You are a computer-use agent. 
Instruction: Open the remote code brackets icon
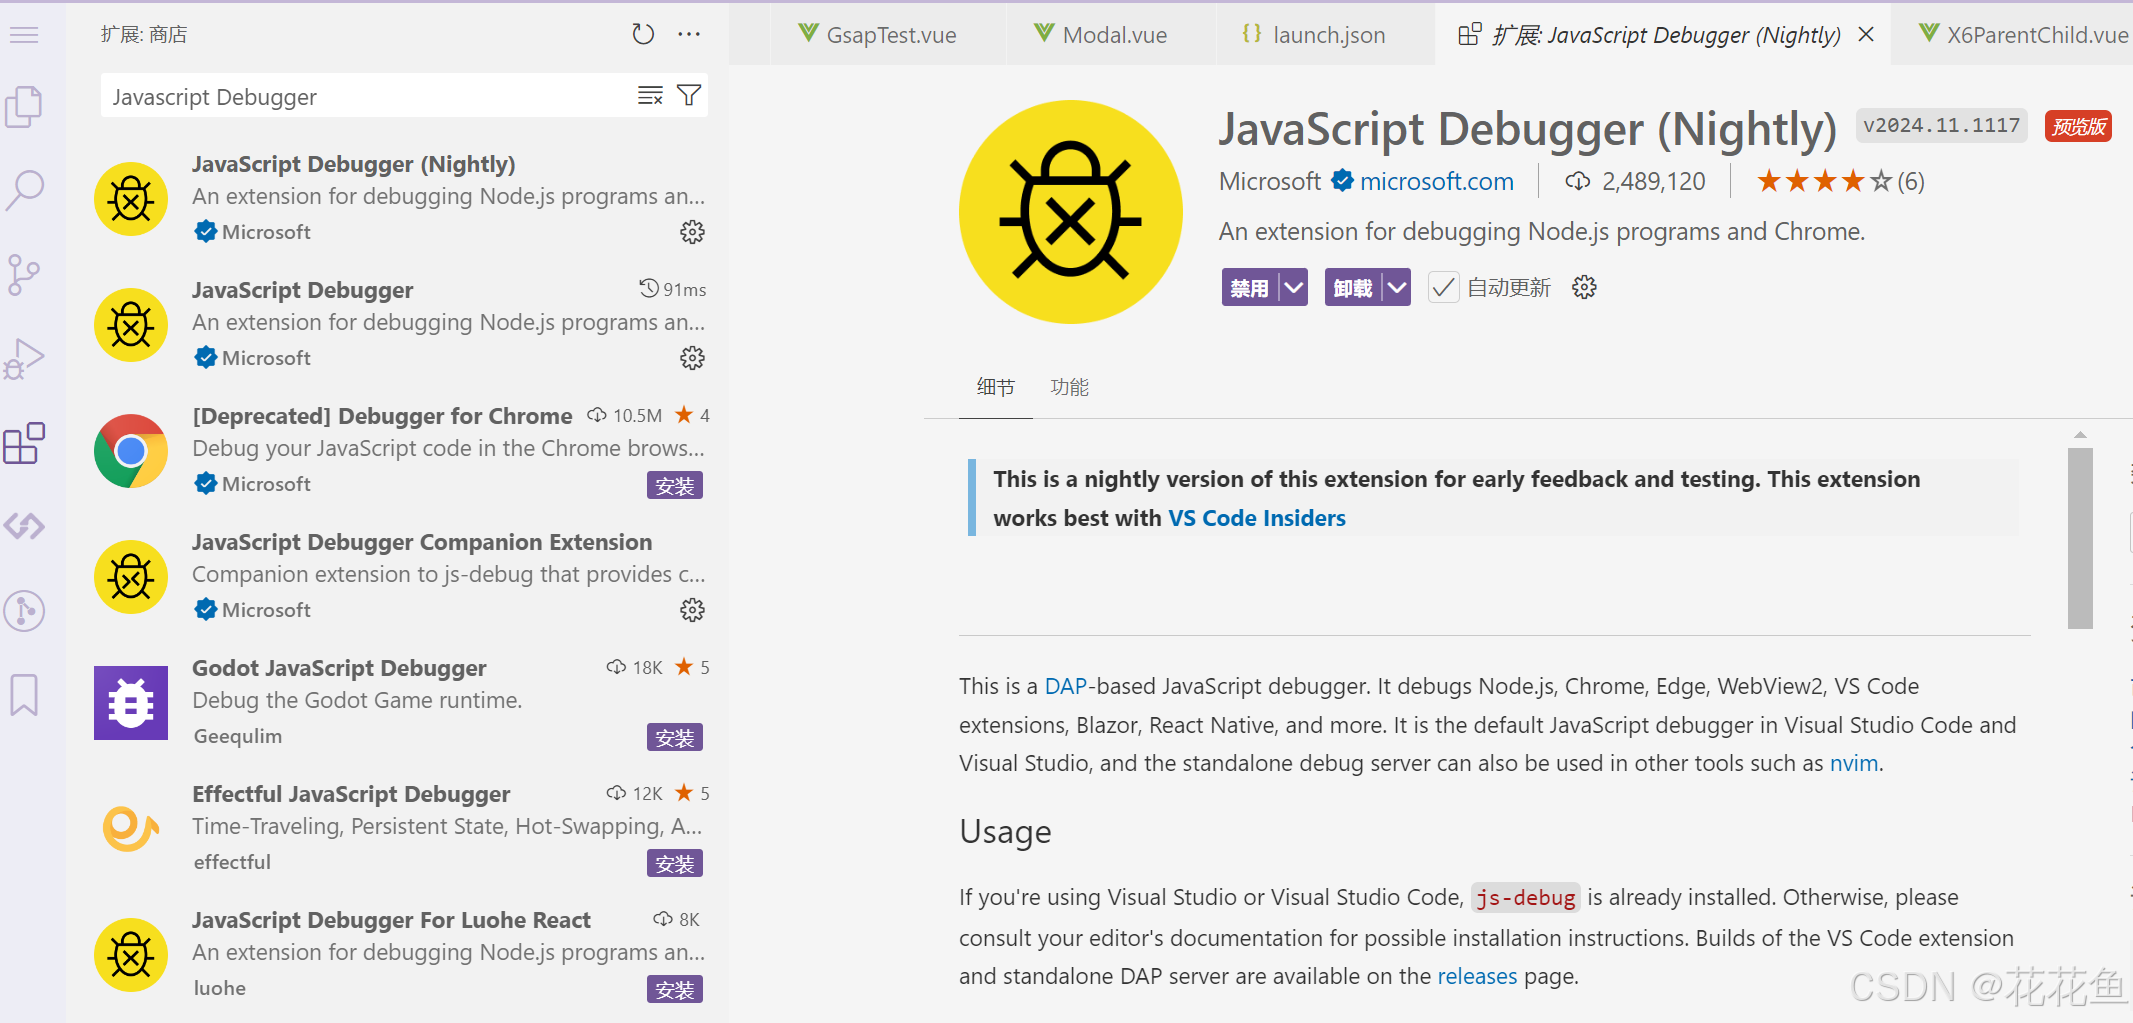(x=24, y=526)
